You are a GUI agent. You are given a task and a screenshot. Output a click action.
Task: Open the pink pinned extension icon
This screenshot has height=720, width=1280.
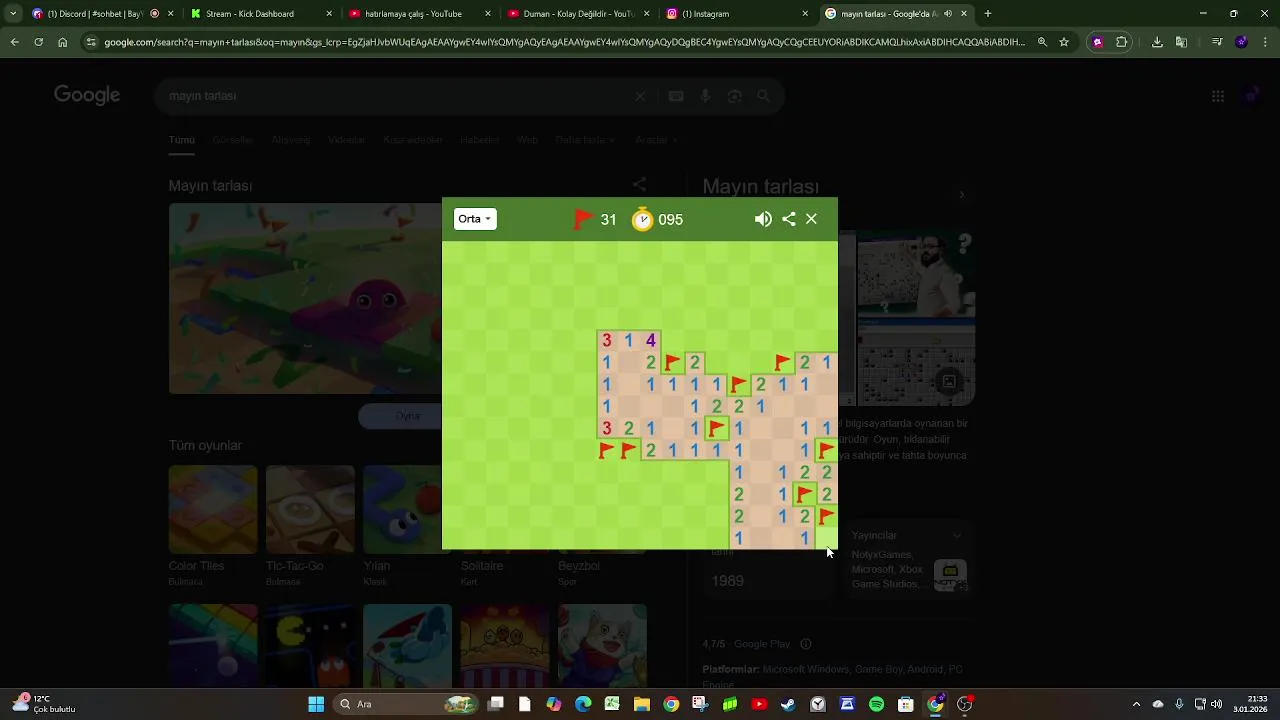coord(1098,42)
